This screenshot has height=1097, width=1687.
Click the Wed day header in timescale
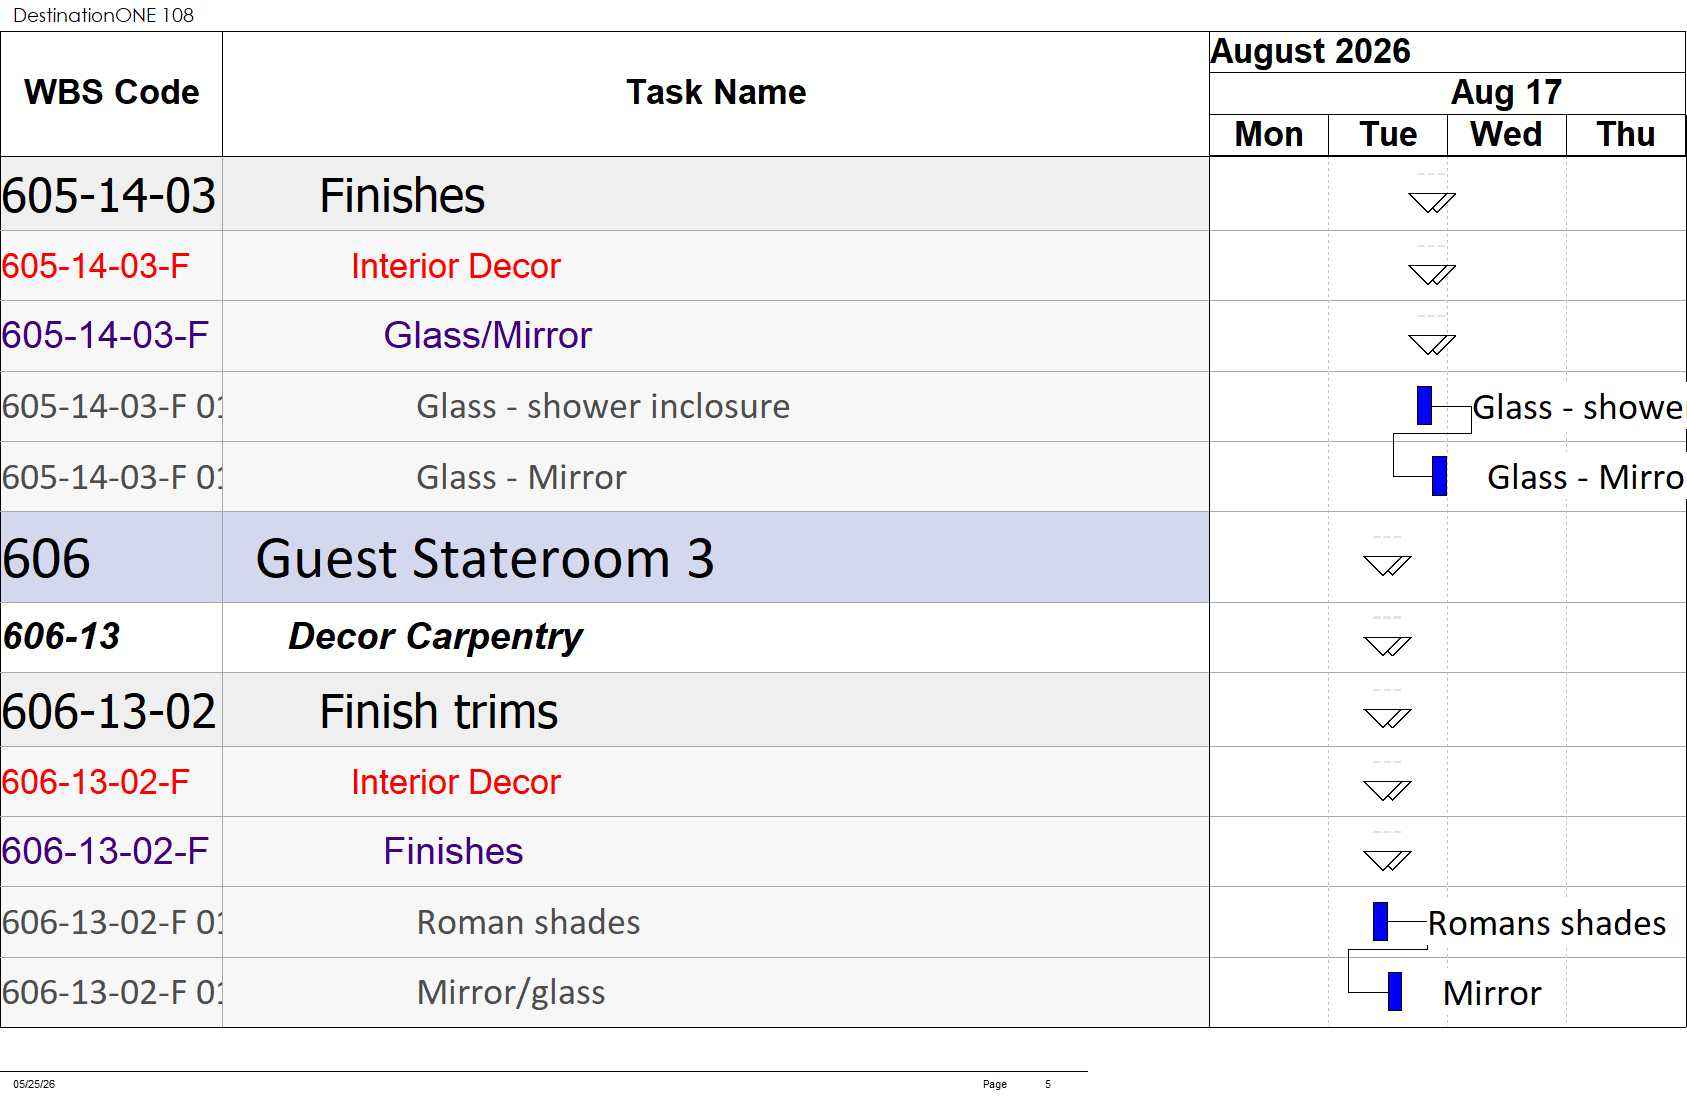click(1506, 135)
